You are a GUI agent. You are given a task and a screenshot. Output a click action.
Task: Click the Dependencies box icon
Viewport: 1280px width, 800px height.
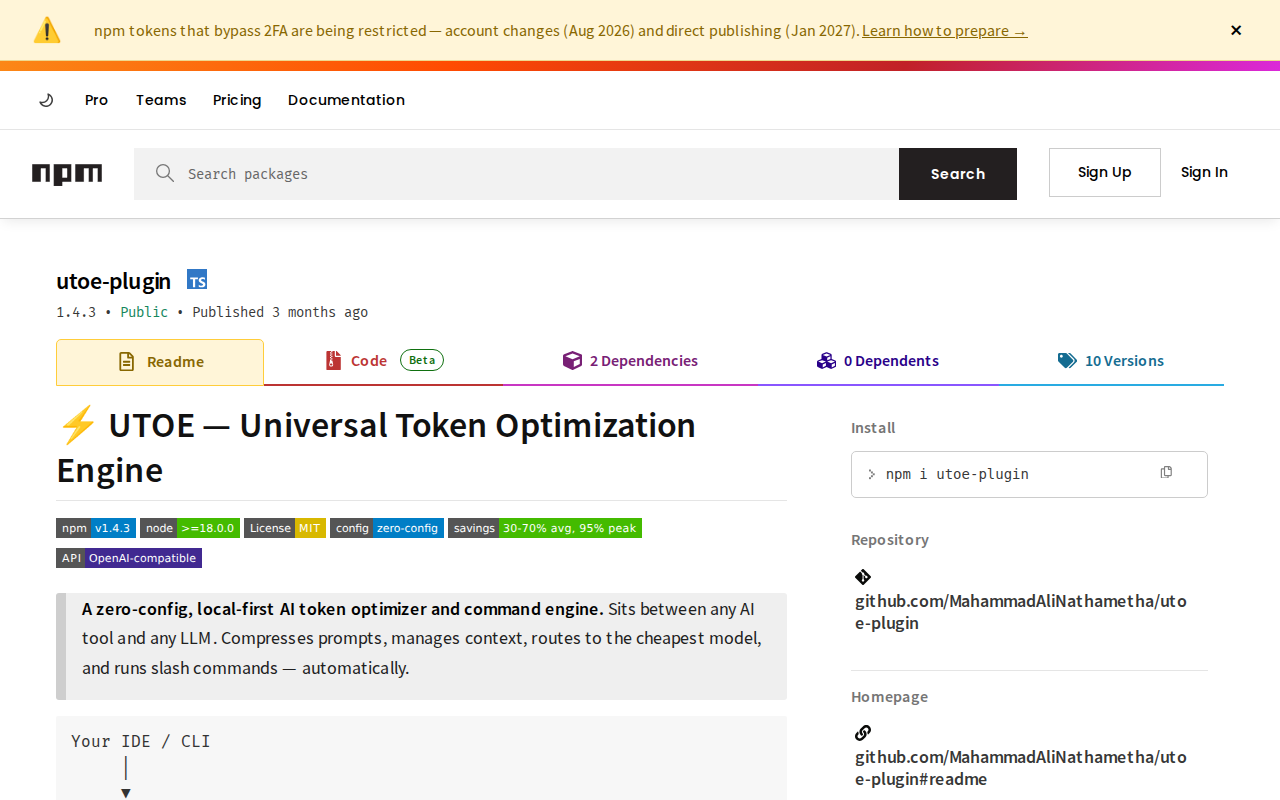coord(572,361)
